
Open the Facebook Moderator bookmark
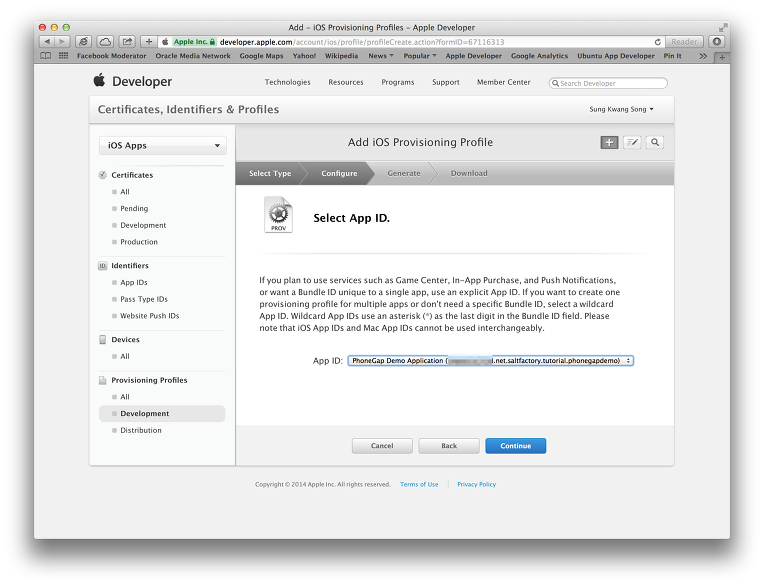pyautogui.click(x=112, y=56)
